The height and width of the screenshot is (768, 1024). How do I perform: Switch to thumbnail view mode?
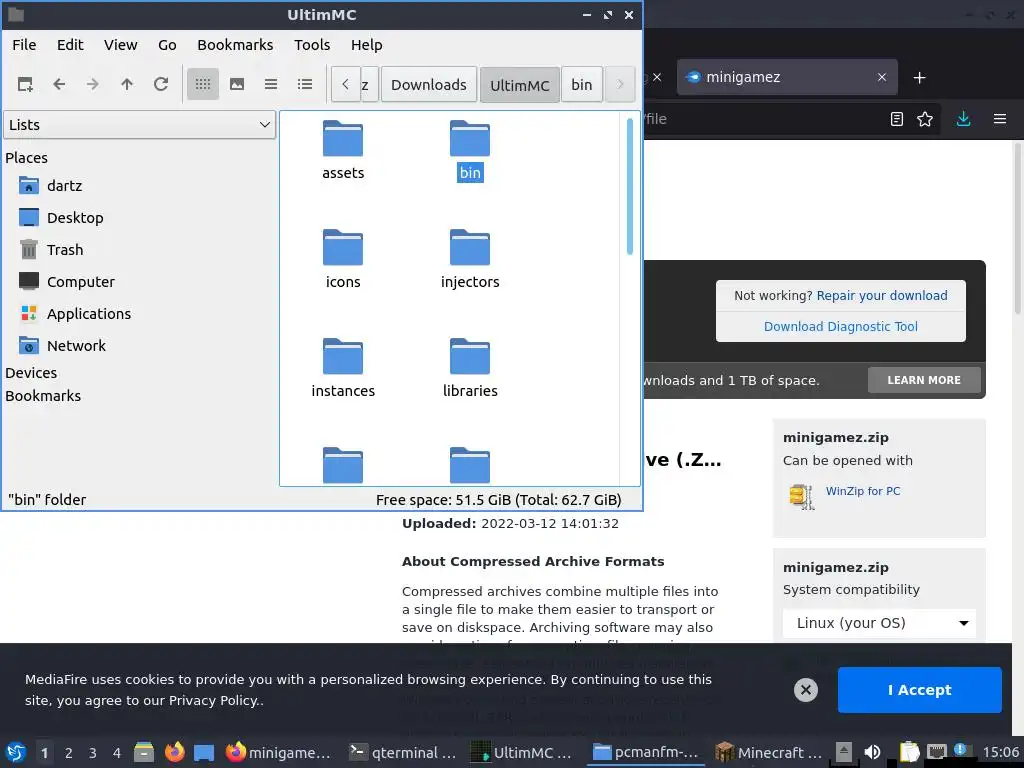(237, 84)
